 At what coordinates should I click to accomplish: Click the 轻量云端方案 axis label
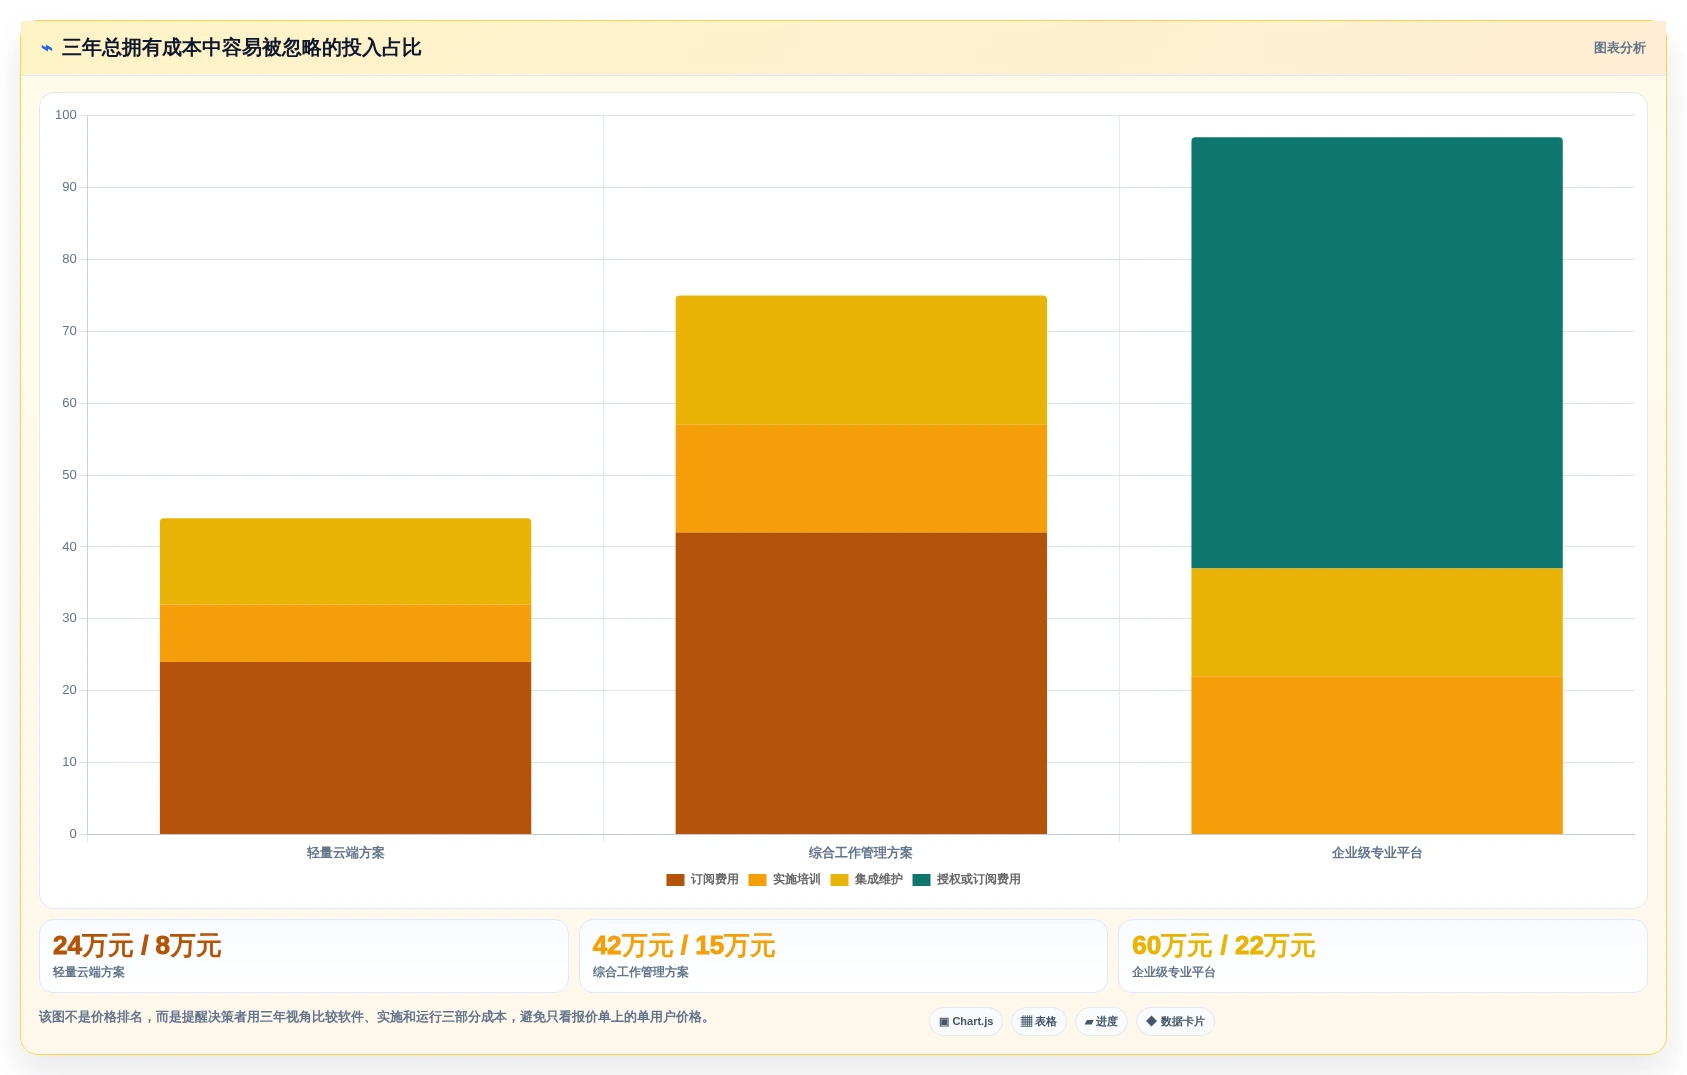coord(345,853)
